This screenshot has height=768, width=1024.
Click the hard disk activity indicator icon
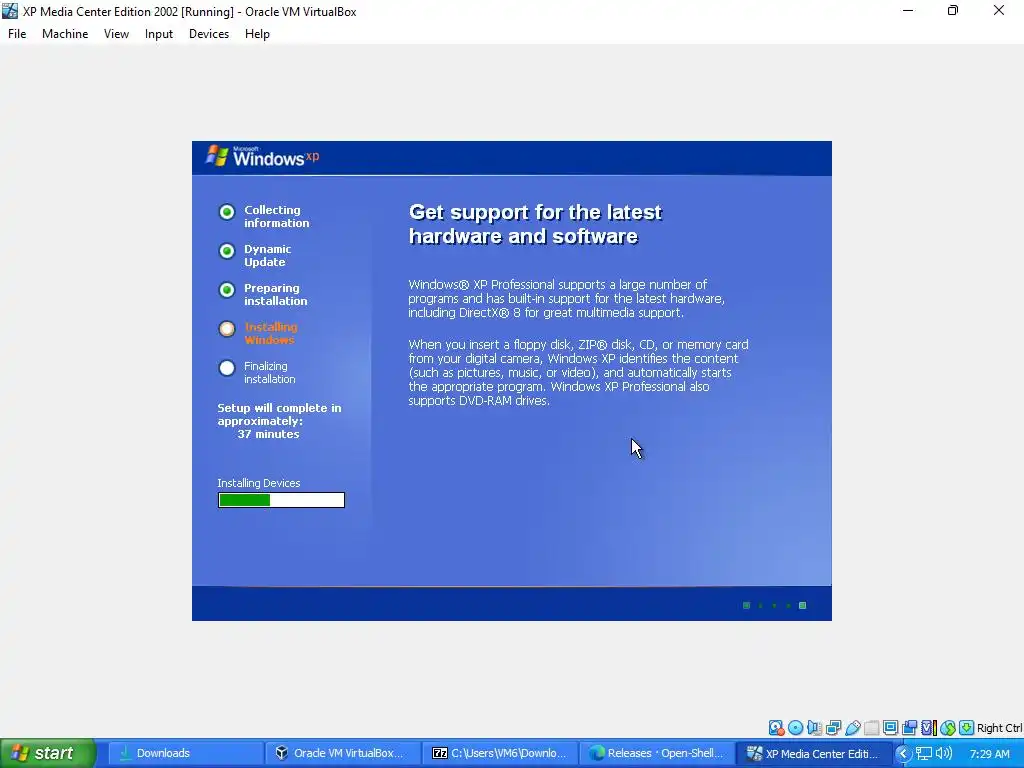tap(776, 728)
